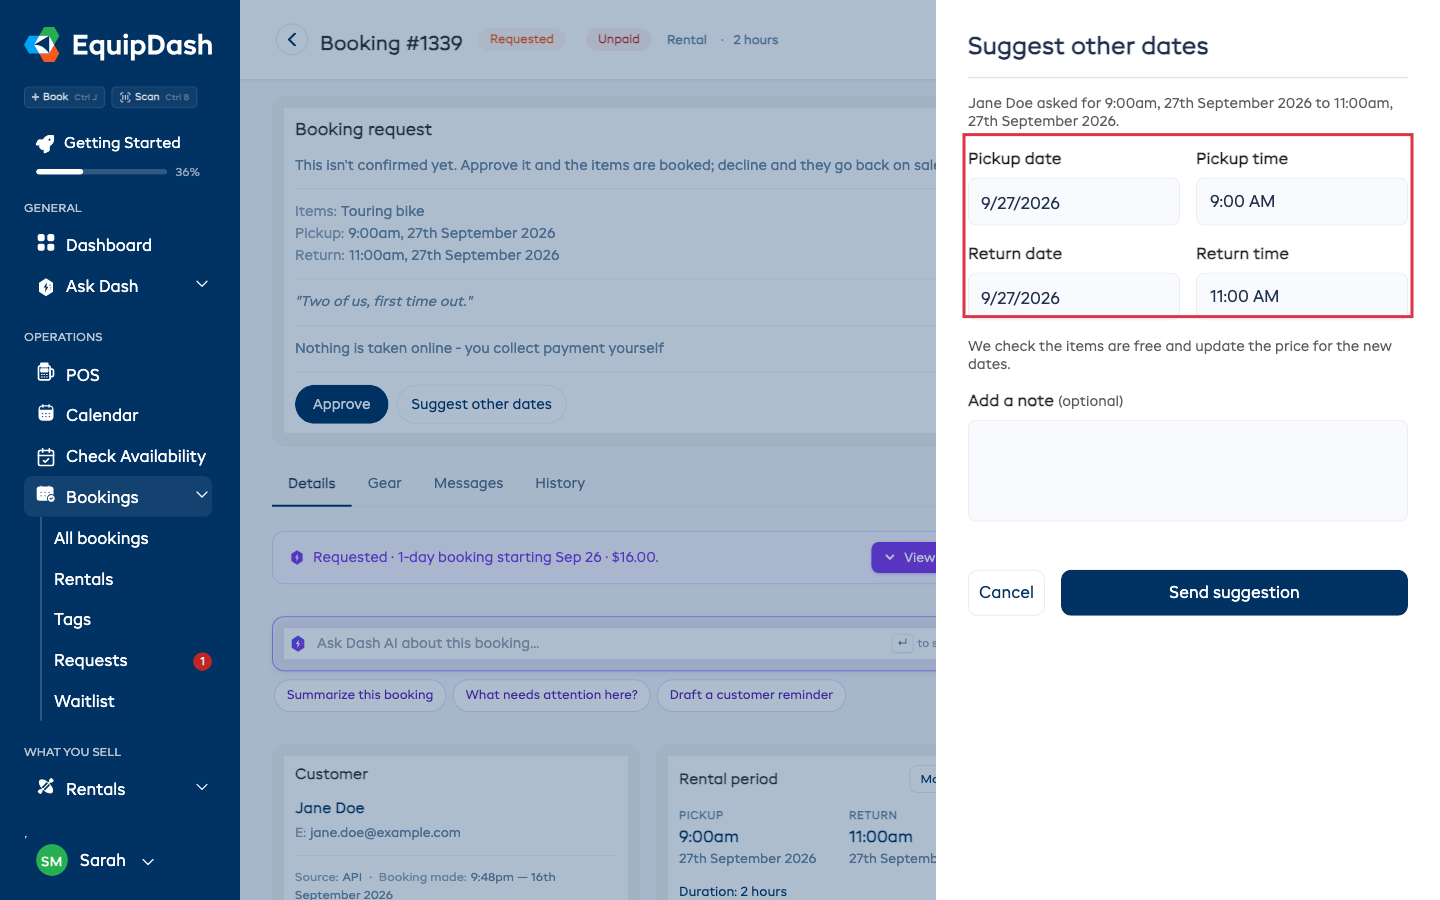The image size is (1440, 900).
Task: Expand the Rentals section chevron
Action: tap(202, 787)
